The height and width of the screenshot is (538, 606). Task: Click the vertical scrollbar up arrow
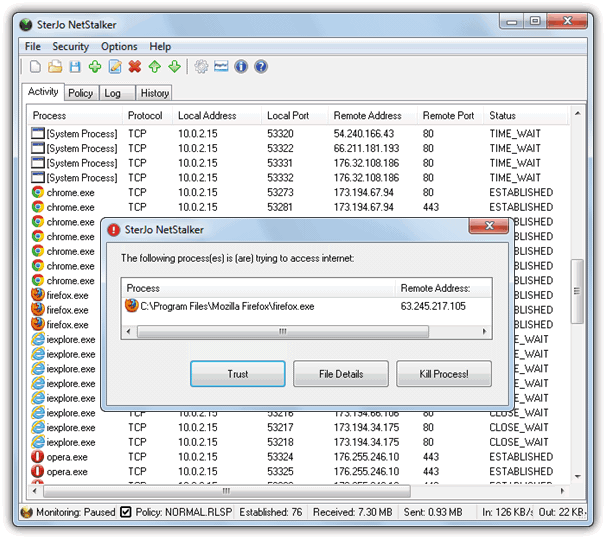point(577,114)
